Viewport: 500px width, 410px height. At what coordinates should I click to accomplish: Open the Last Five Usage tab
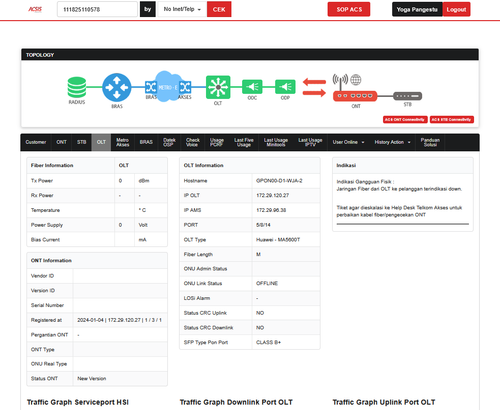(x=244, y=142)
